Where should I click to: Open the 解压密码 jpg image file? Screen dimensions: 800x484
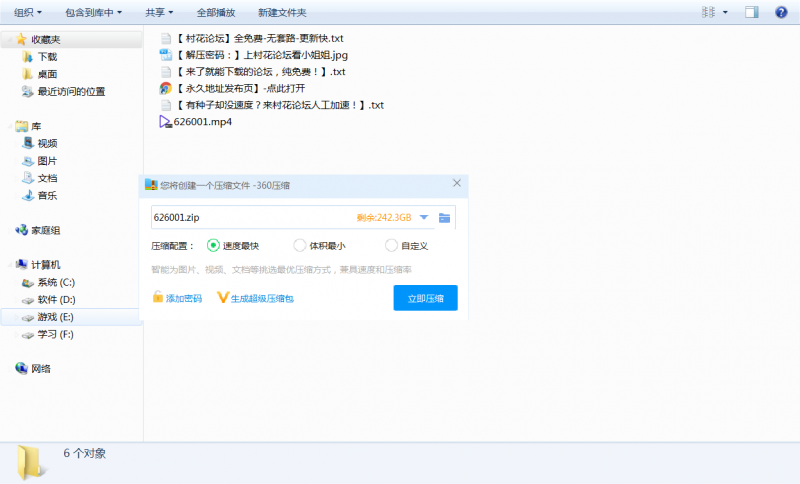(x=260, y=55)
